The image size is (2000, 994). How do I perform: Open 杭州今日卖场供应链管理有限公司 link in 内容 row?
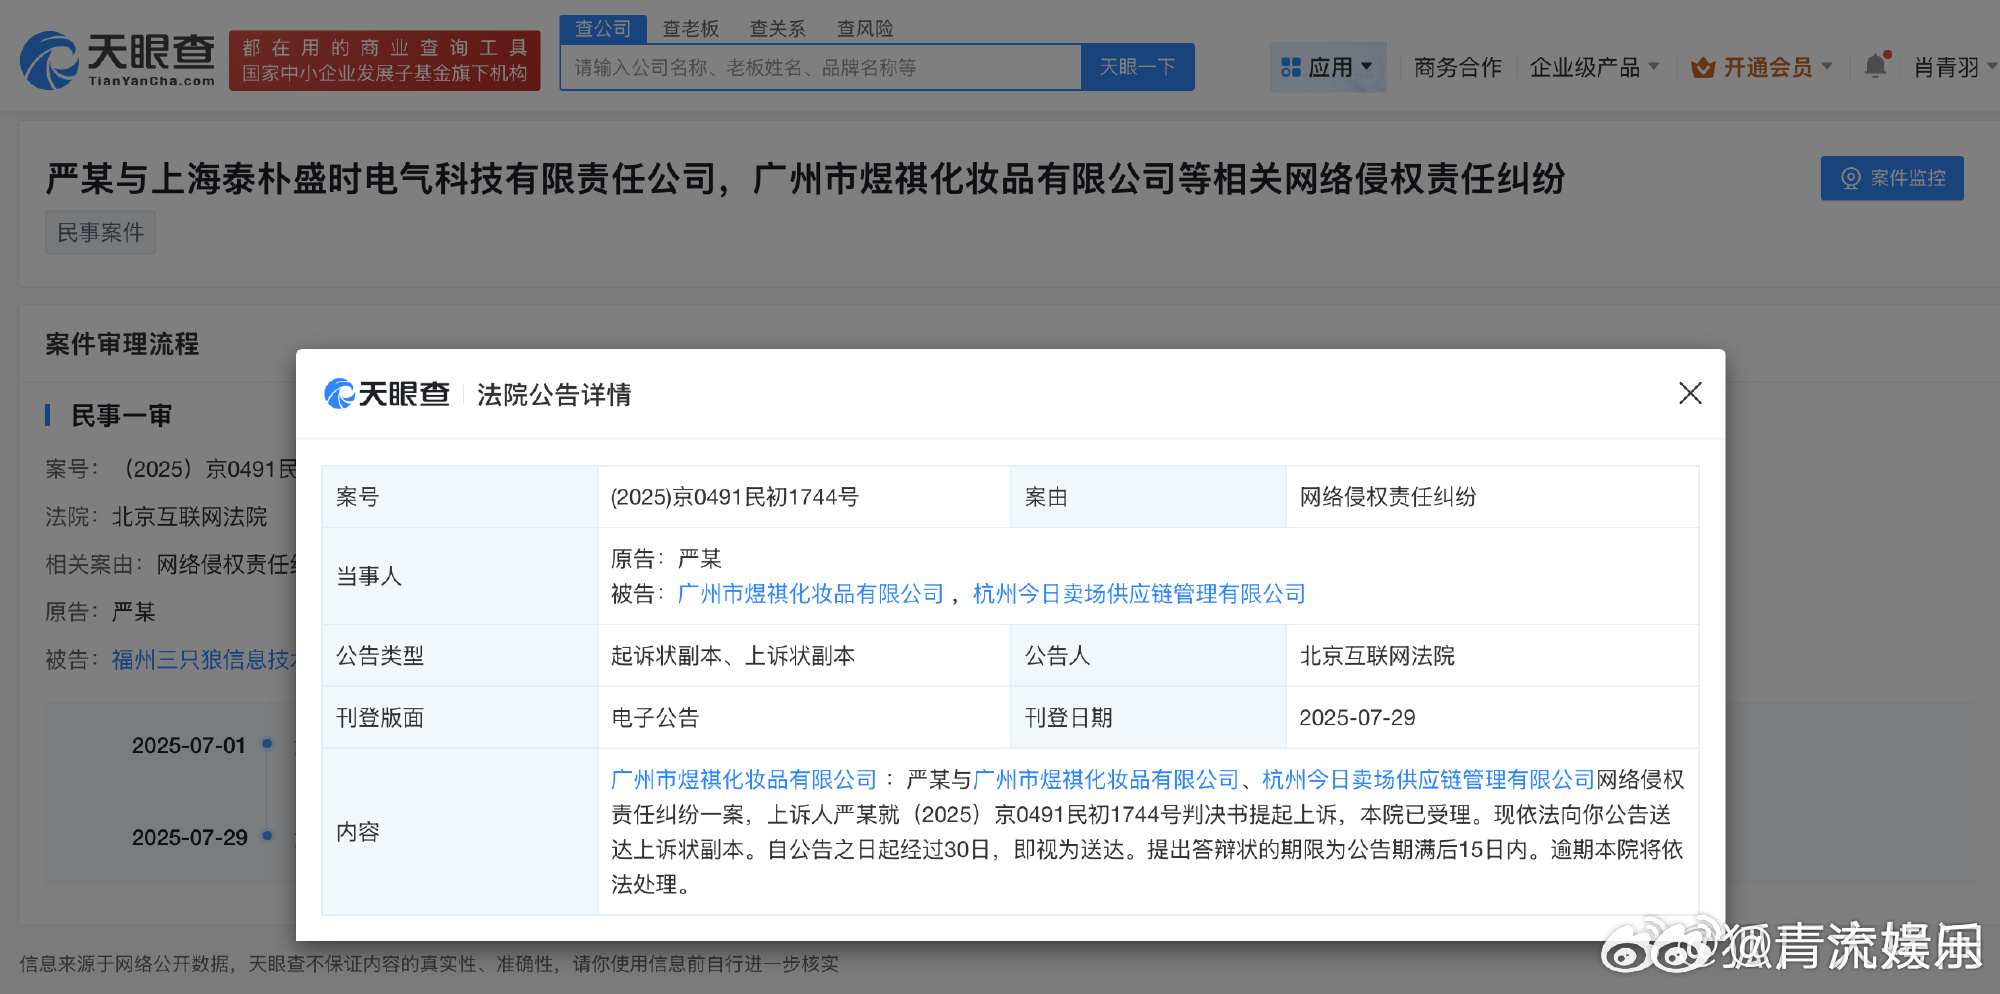pos(1428,780)
